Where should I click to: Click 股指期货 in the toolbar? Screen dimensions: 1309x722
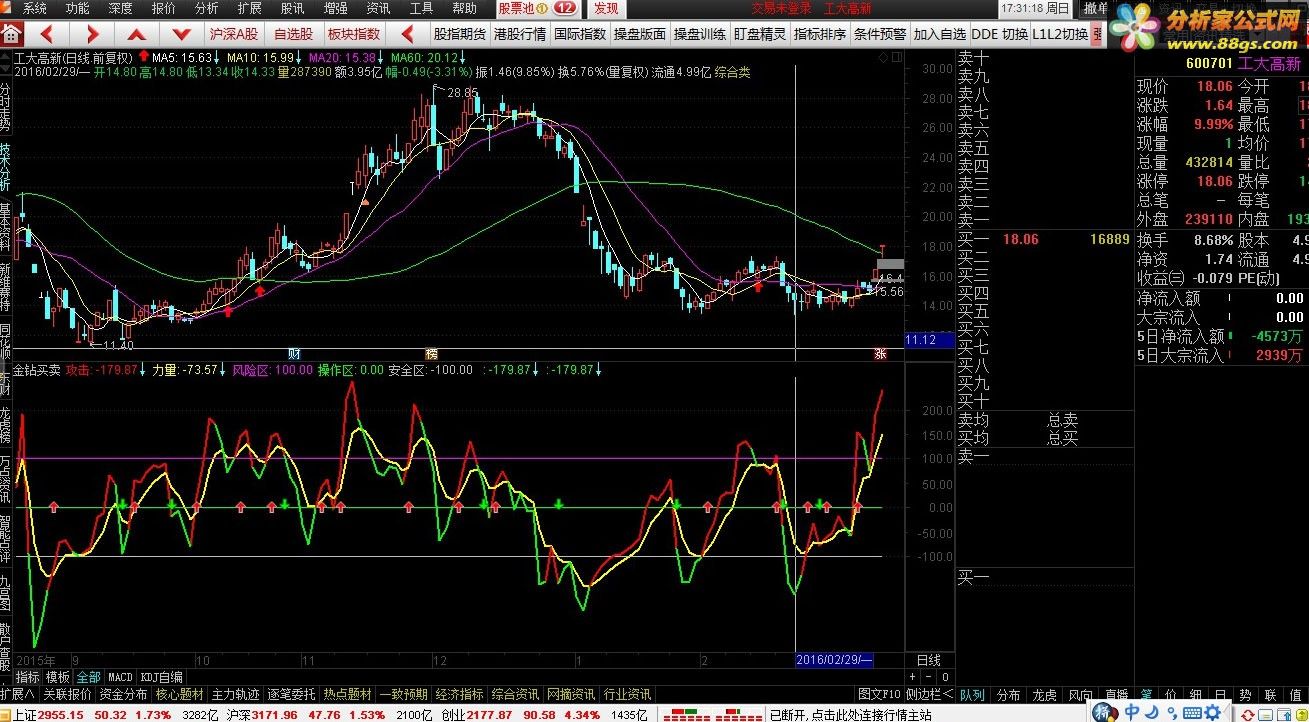click(460, 34)
